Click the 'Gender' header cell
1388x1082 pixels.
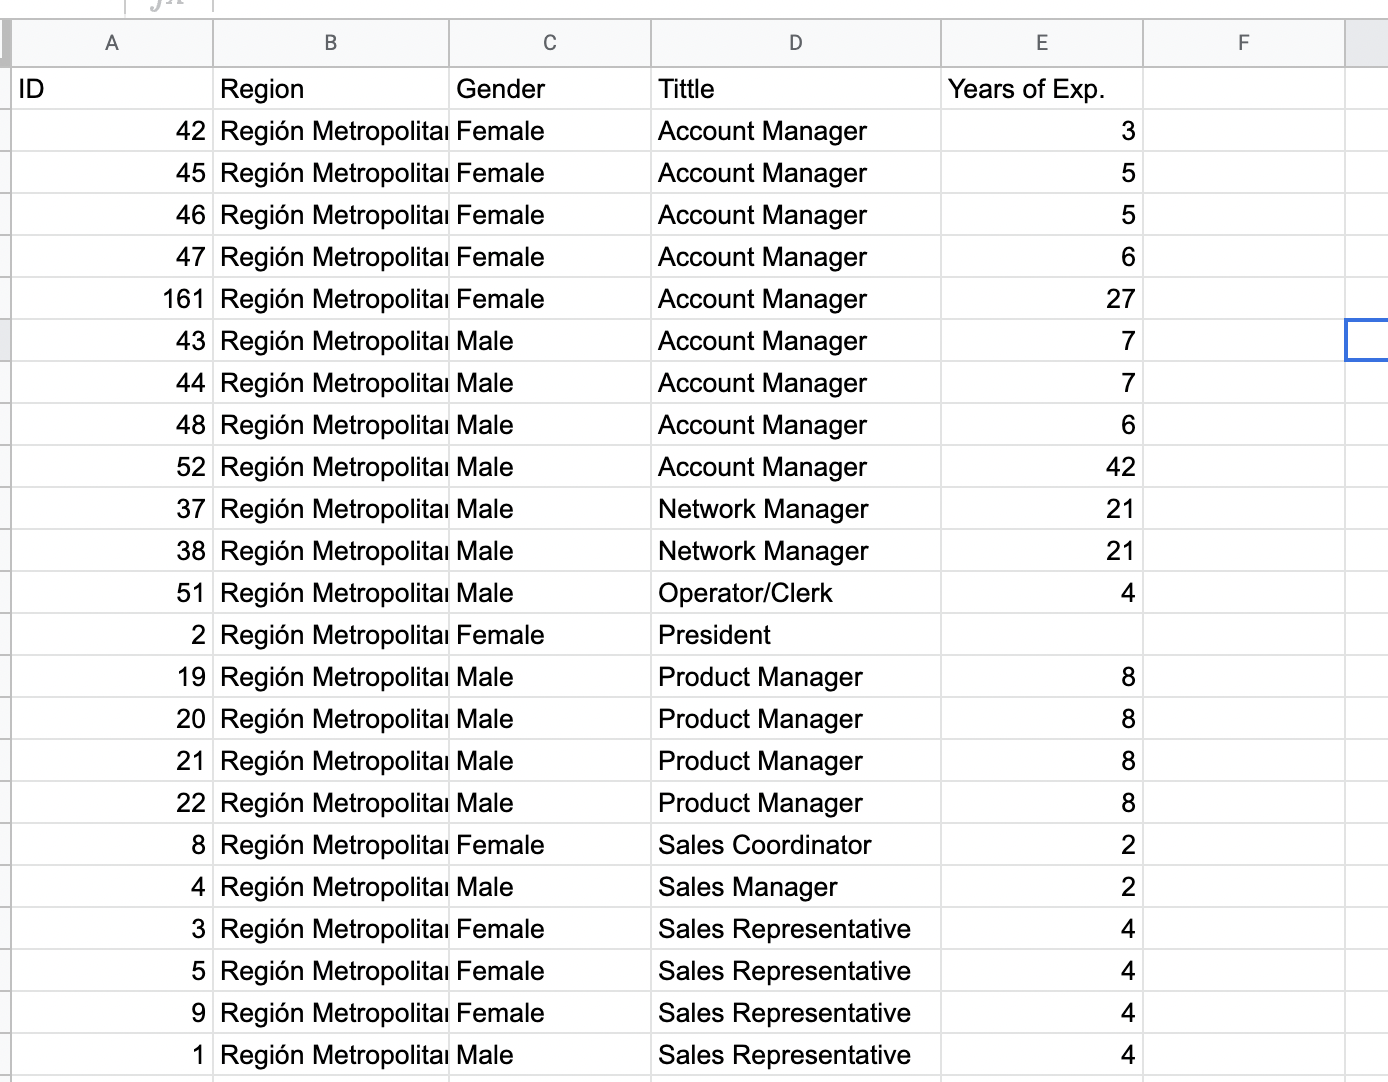(x=549, y=89)
